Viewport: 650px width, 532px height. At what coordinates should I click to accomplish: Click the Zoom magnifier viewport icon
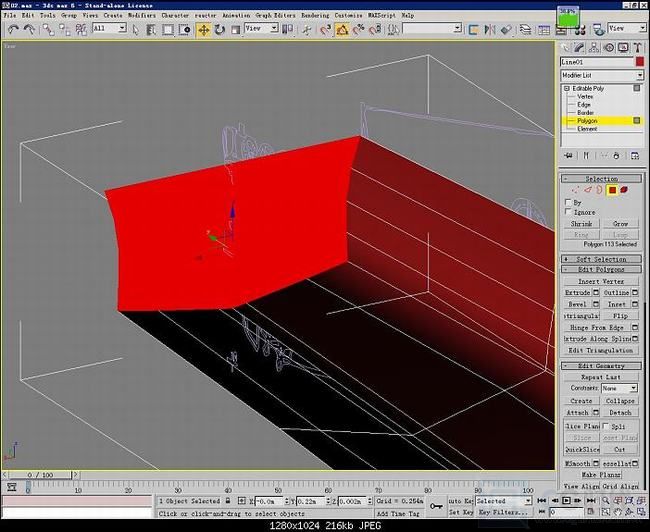pyautogui.click(x=606, y=501)
